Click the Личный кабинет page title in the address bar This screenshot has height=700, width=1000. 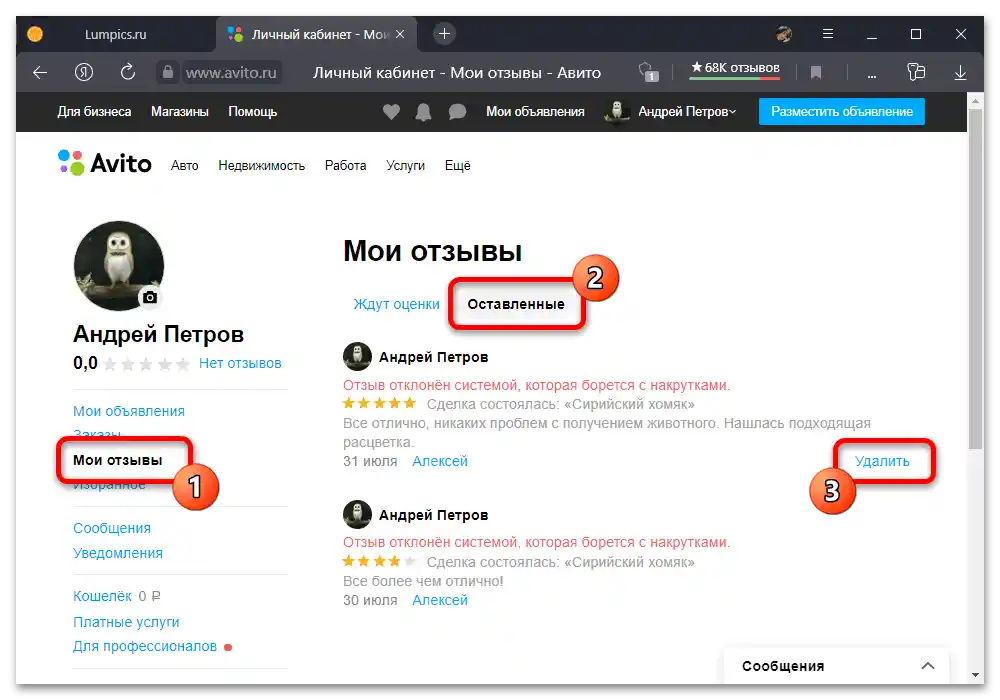(x=457, y=73)
